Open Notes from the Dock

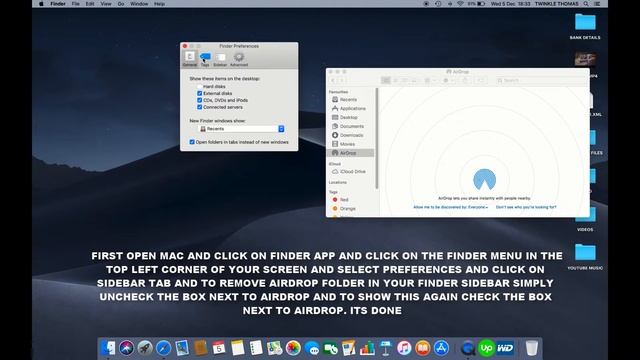tap(238, 348)
